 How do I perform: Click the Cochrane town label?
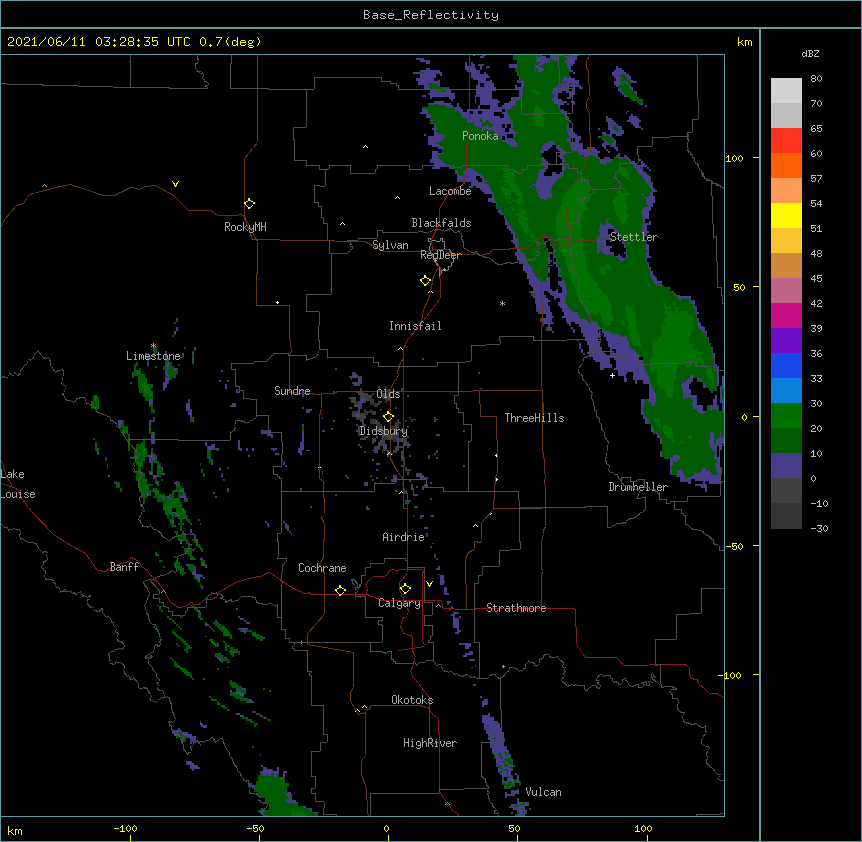pos(322,568)
